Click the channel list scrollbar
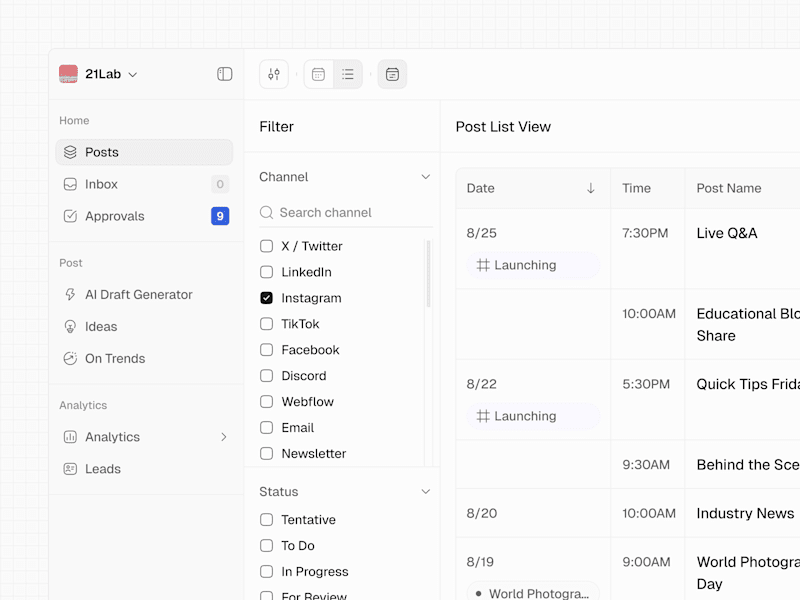Viewport: 800px width, 600px height. point(428,275)
